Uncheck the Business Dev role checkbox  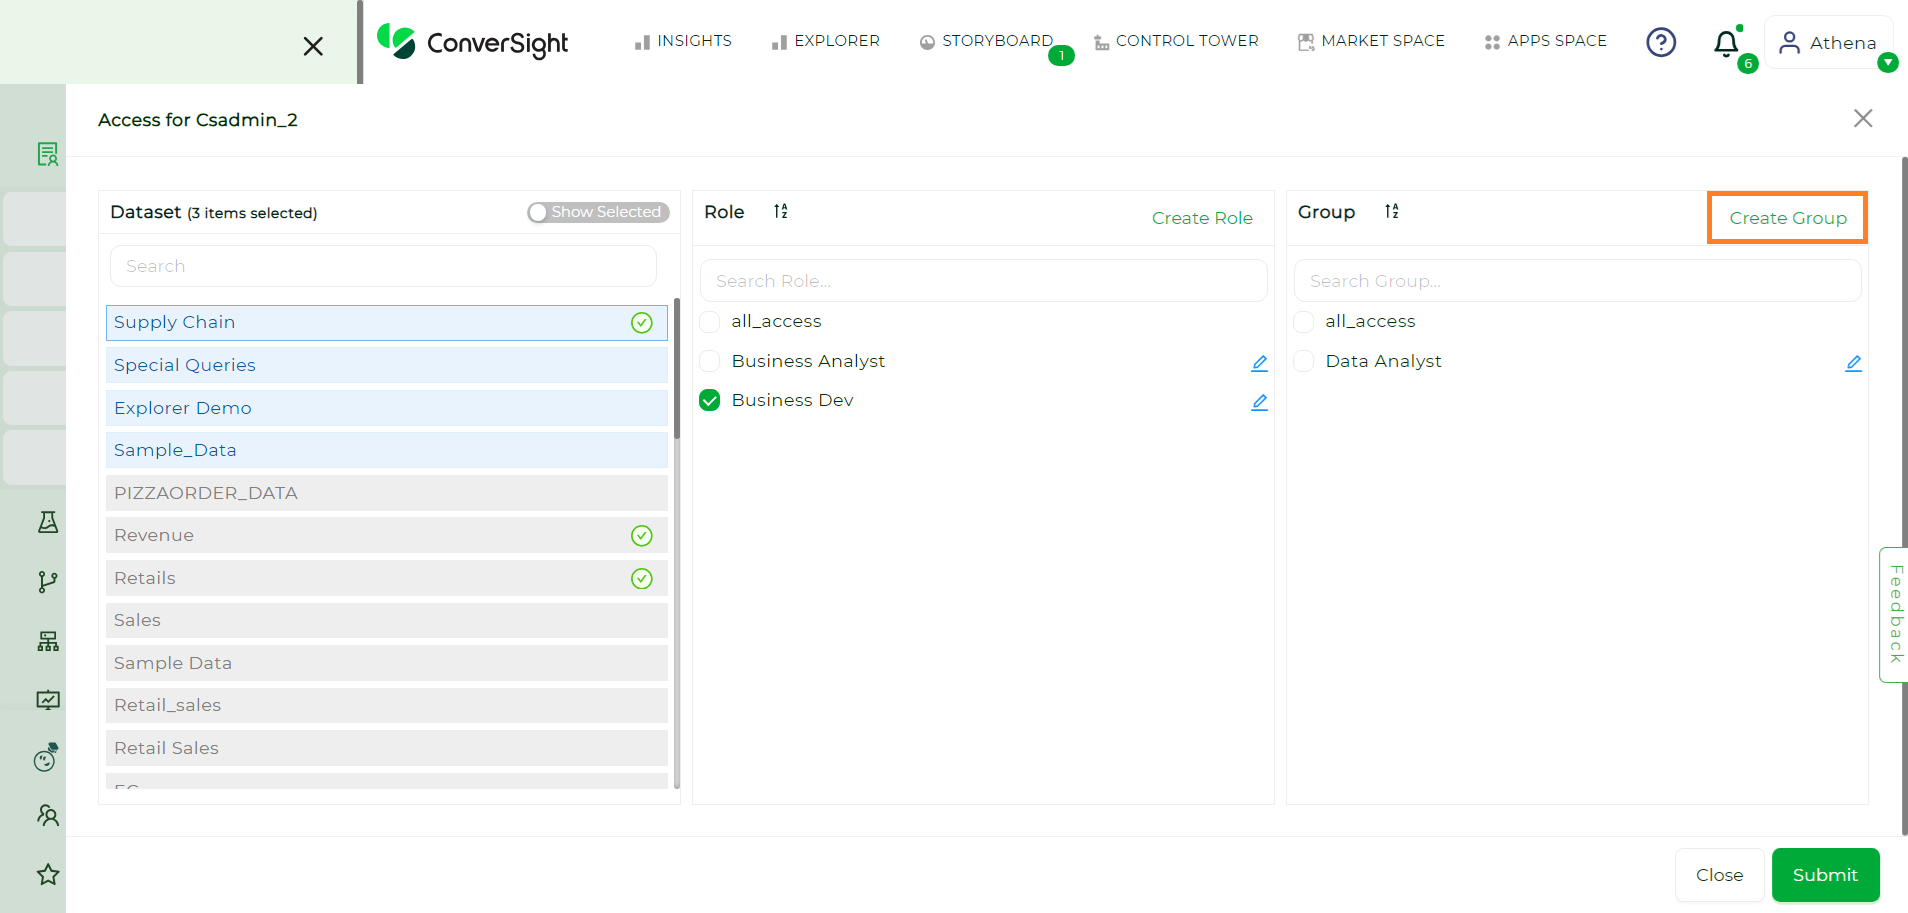point(710,400)
